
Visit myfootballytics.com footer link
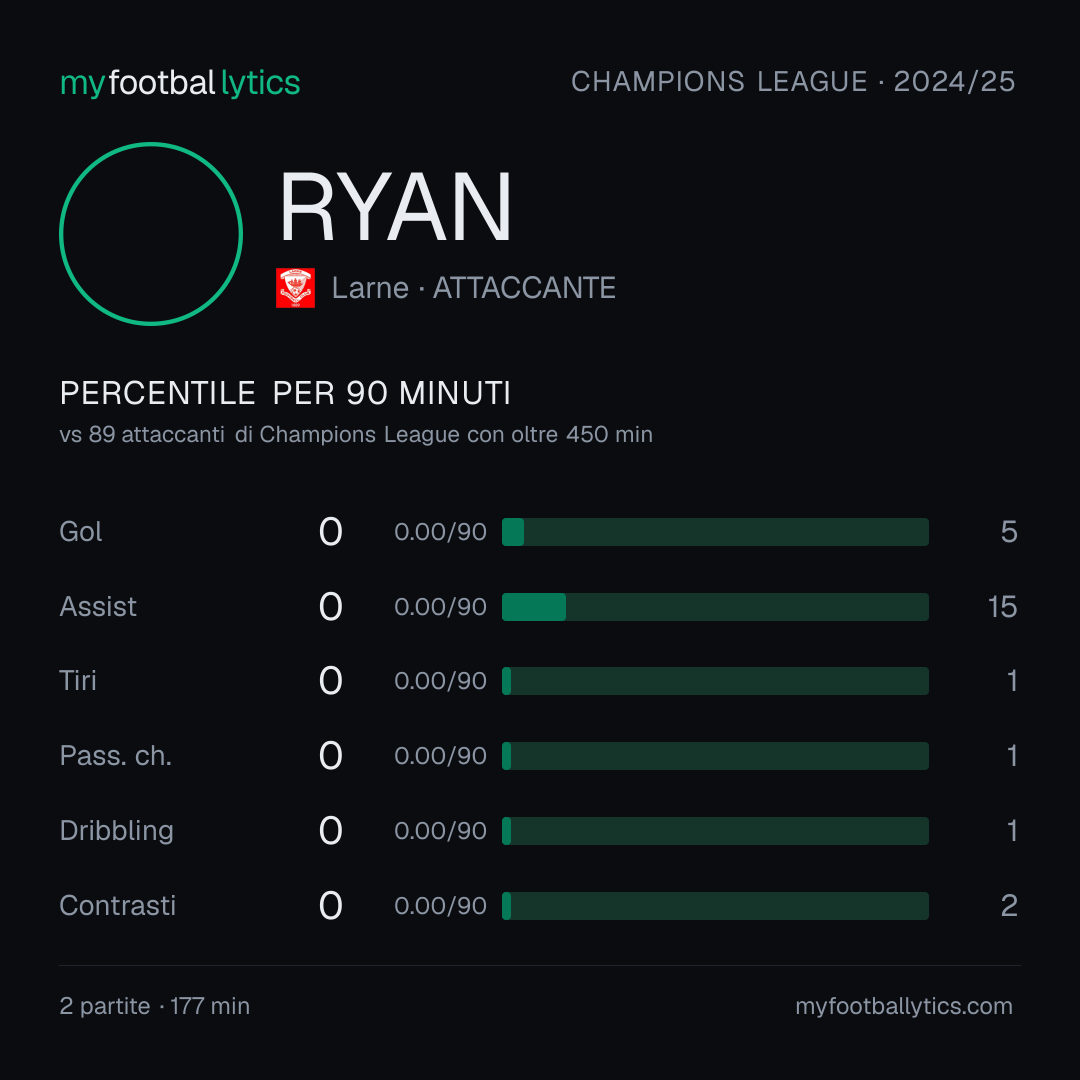(x=904, y=1006)
